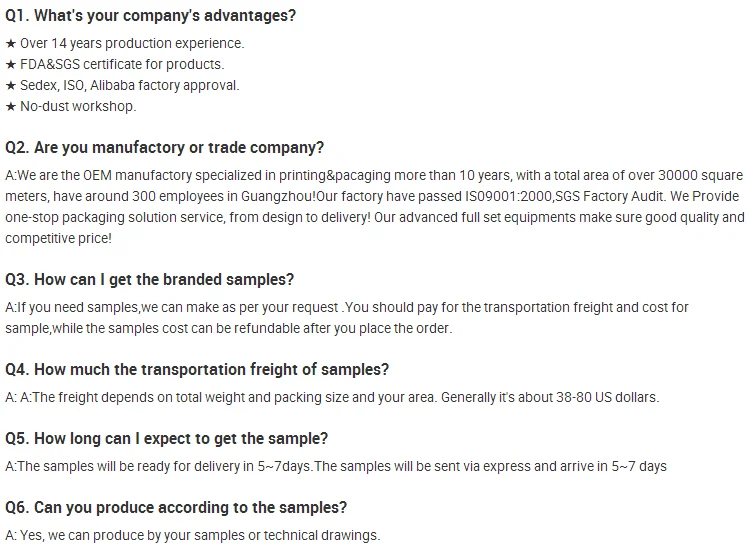Viewport: 750px width, 545px height.
Task: Select the 'Q3. How can I get the branded samples?' heading
Action: (150, 280)
